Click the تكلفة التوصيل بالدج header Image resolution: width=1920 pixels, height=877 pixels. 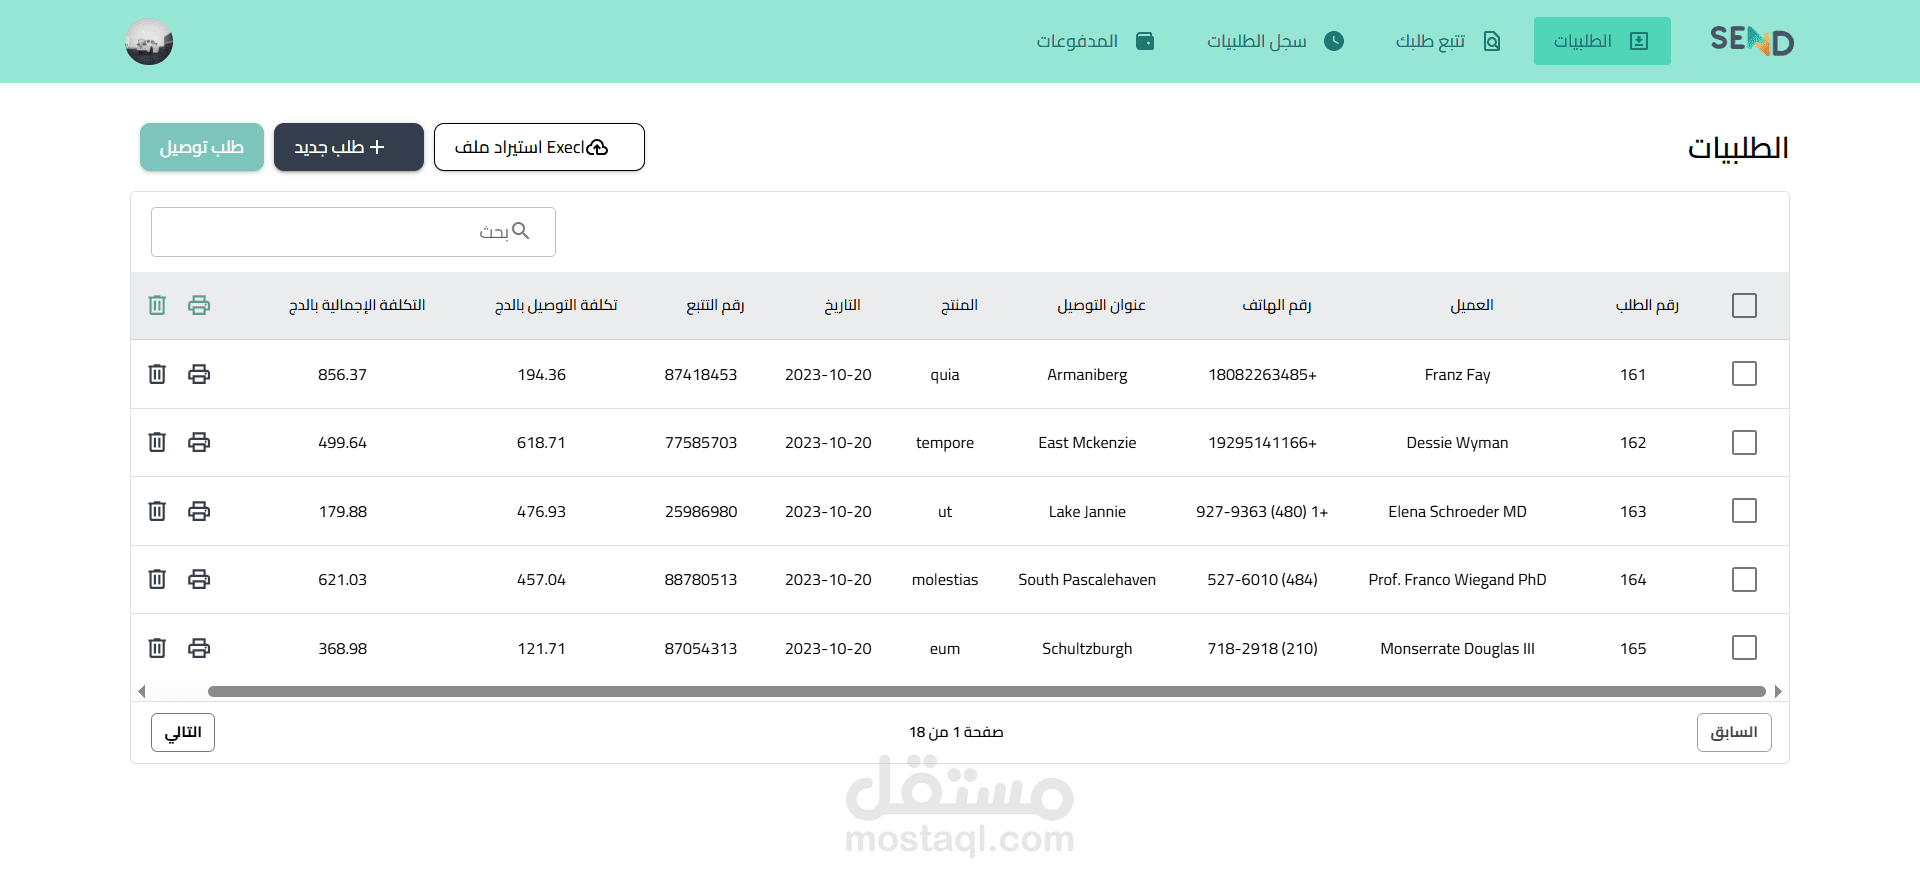coord(556,305)
